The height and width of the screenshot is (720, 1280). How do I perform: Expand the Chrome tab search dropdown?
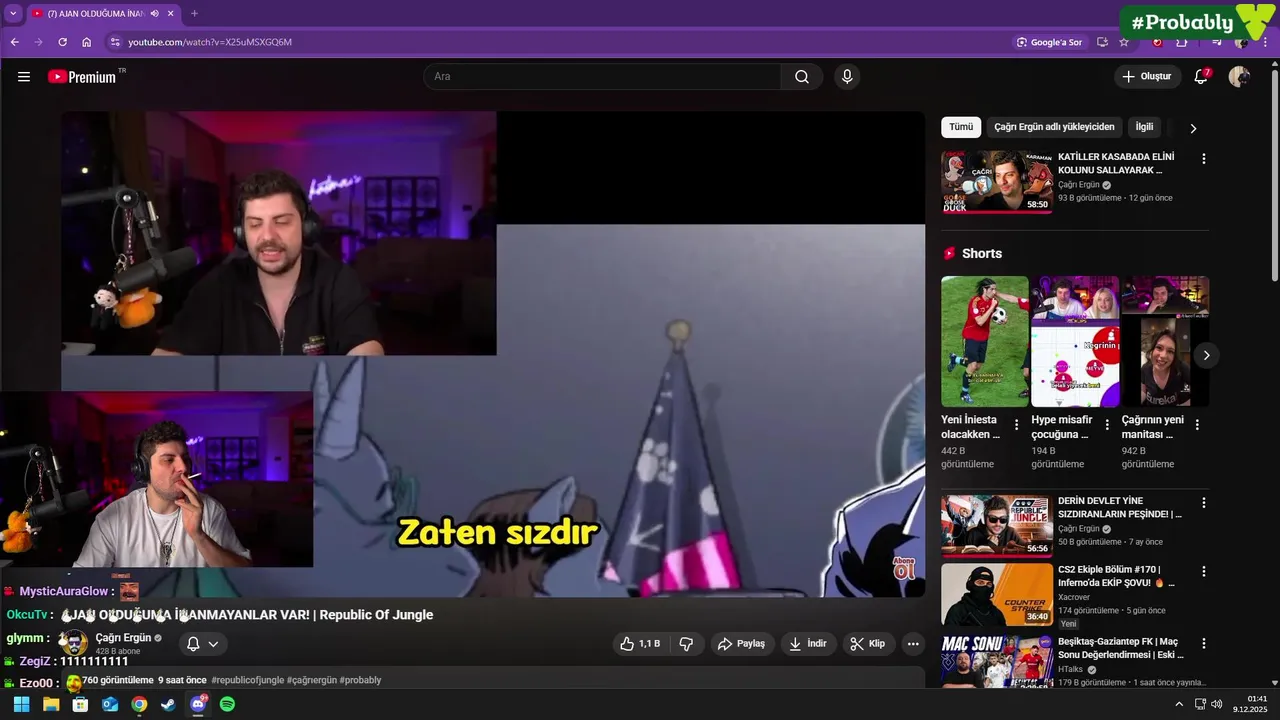coord(13,14)
